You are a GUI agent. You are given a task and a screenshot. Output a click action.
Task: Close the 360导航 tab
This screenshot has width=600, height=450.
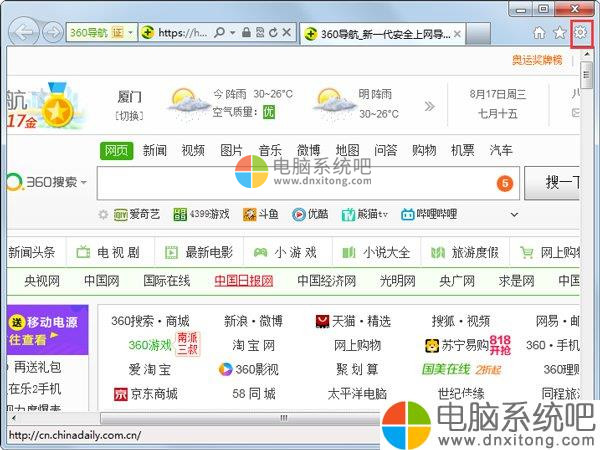point(457,34)
